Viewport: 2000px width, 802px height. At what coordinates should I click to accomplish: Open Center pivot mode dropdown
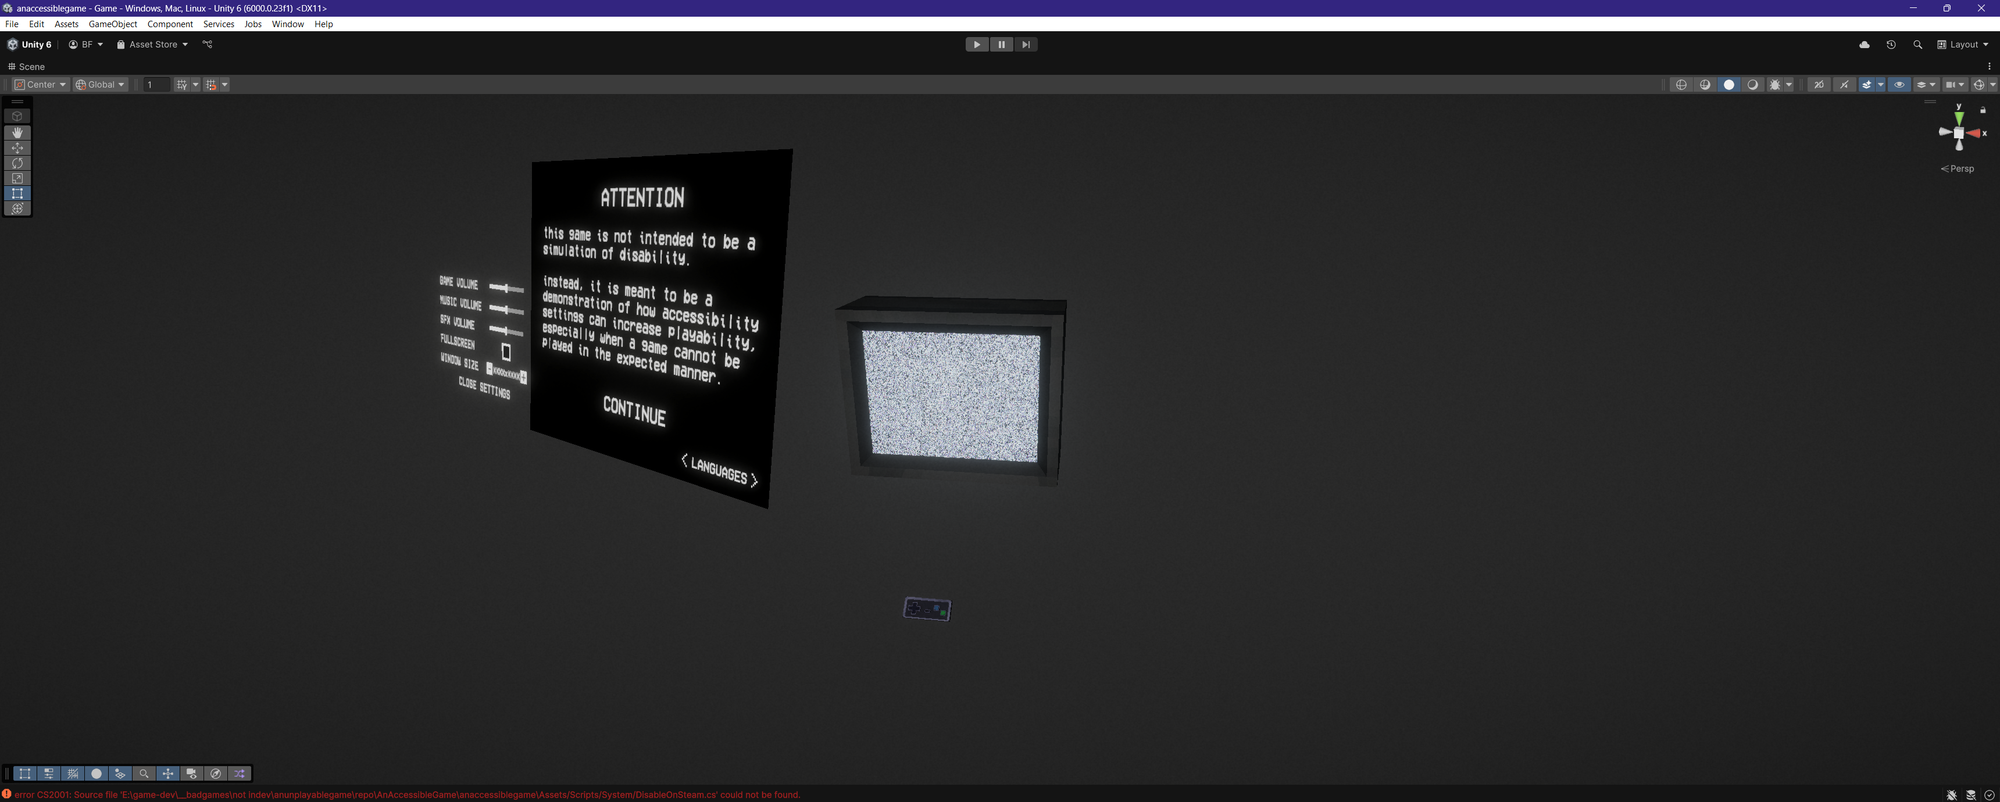[40, 85]
